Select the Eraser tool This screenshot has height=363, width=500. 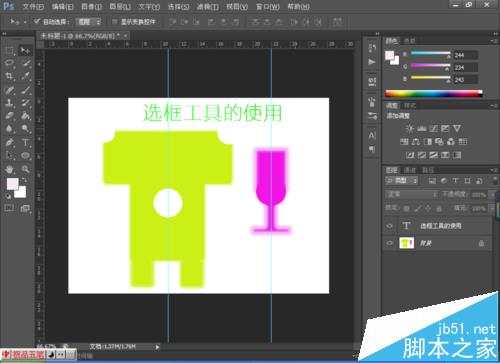9,116
